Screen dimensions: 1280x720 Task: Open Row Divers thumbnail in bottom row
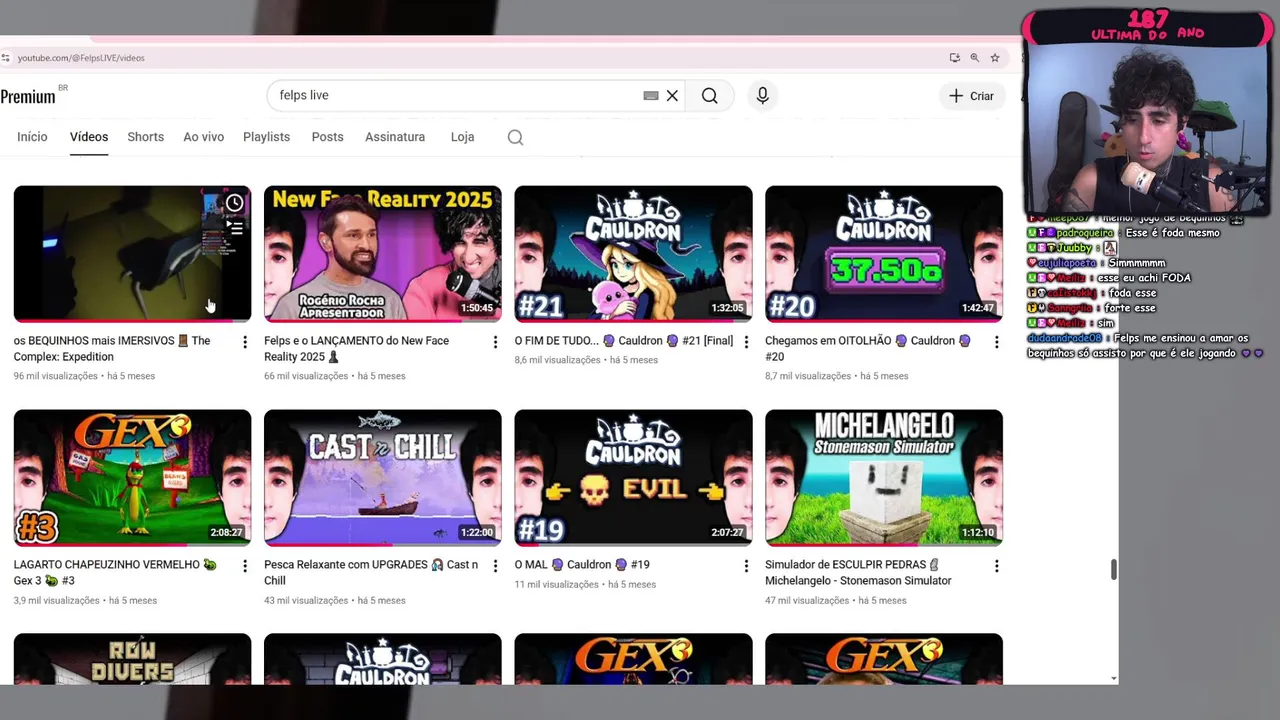(132, 659)
